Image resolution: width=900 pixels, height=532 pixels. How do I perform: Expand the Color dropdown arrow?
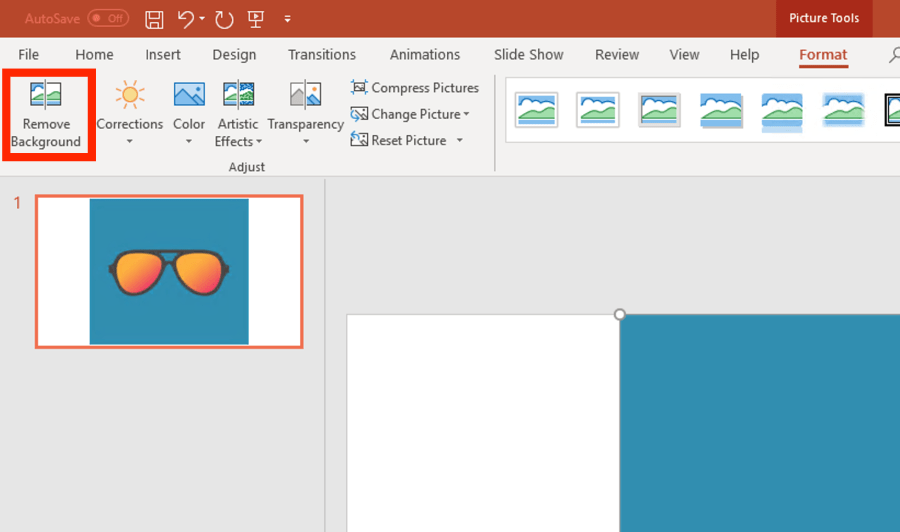click(189, 142)
